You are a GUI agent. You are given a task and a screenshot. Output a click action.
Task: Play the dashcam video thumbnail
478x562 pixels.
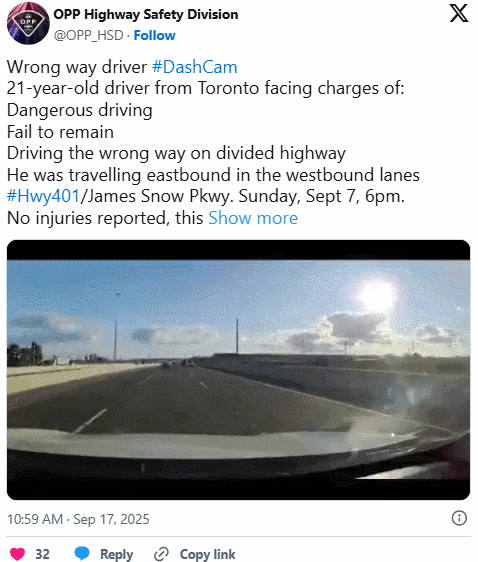click(238, 370)
